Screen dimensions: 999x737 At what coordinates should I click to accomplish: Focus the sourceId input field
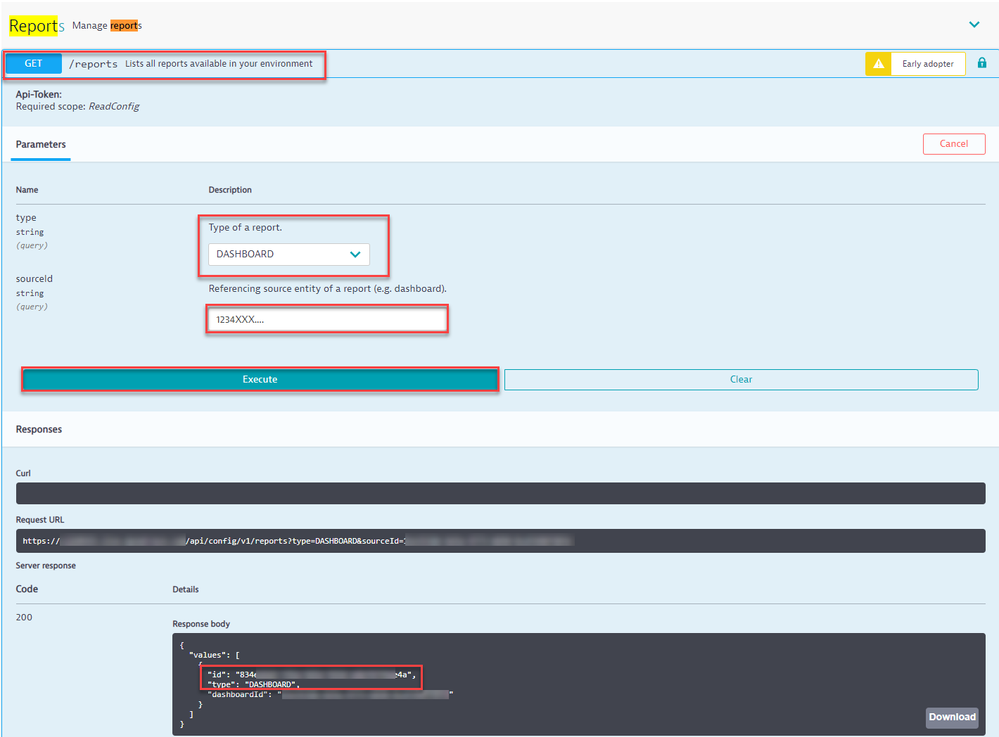click(x=326, y=320)
